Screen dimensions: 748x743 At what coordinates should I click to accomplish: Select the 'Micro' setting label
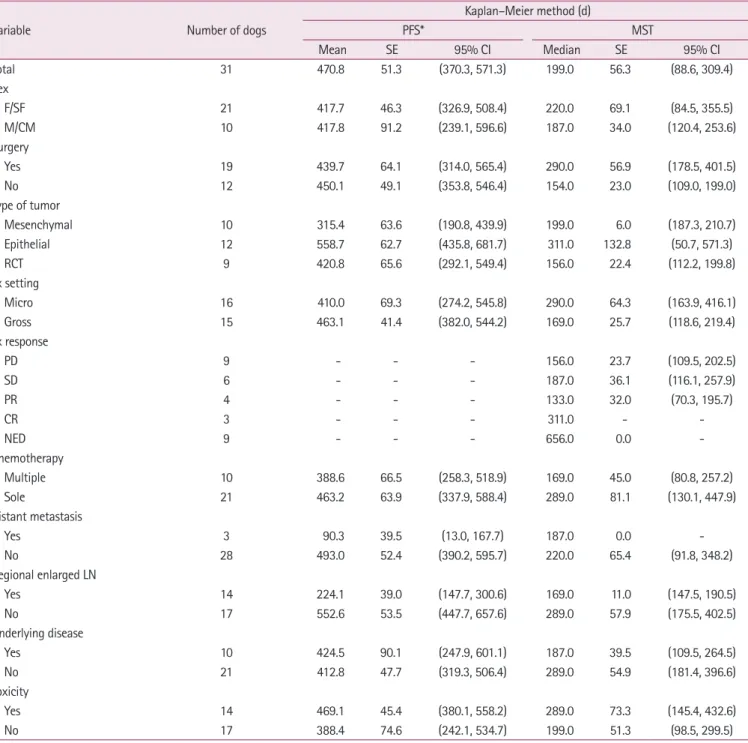pyautogui.click(x=19, y=303)
